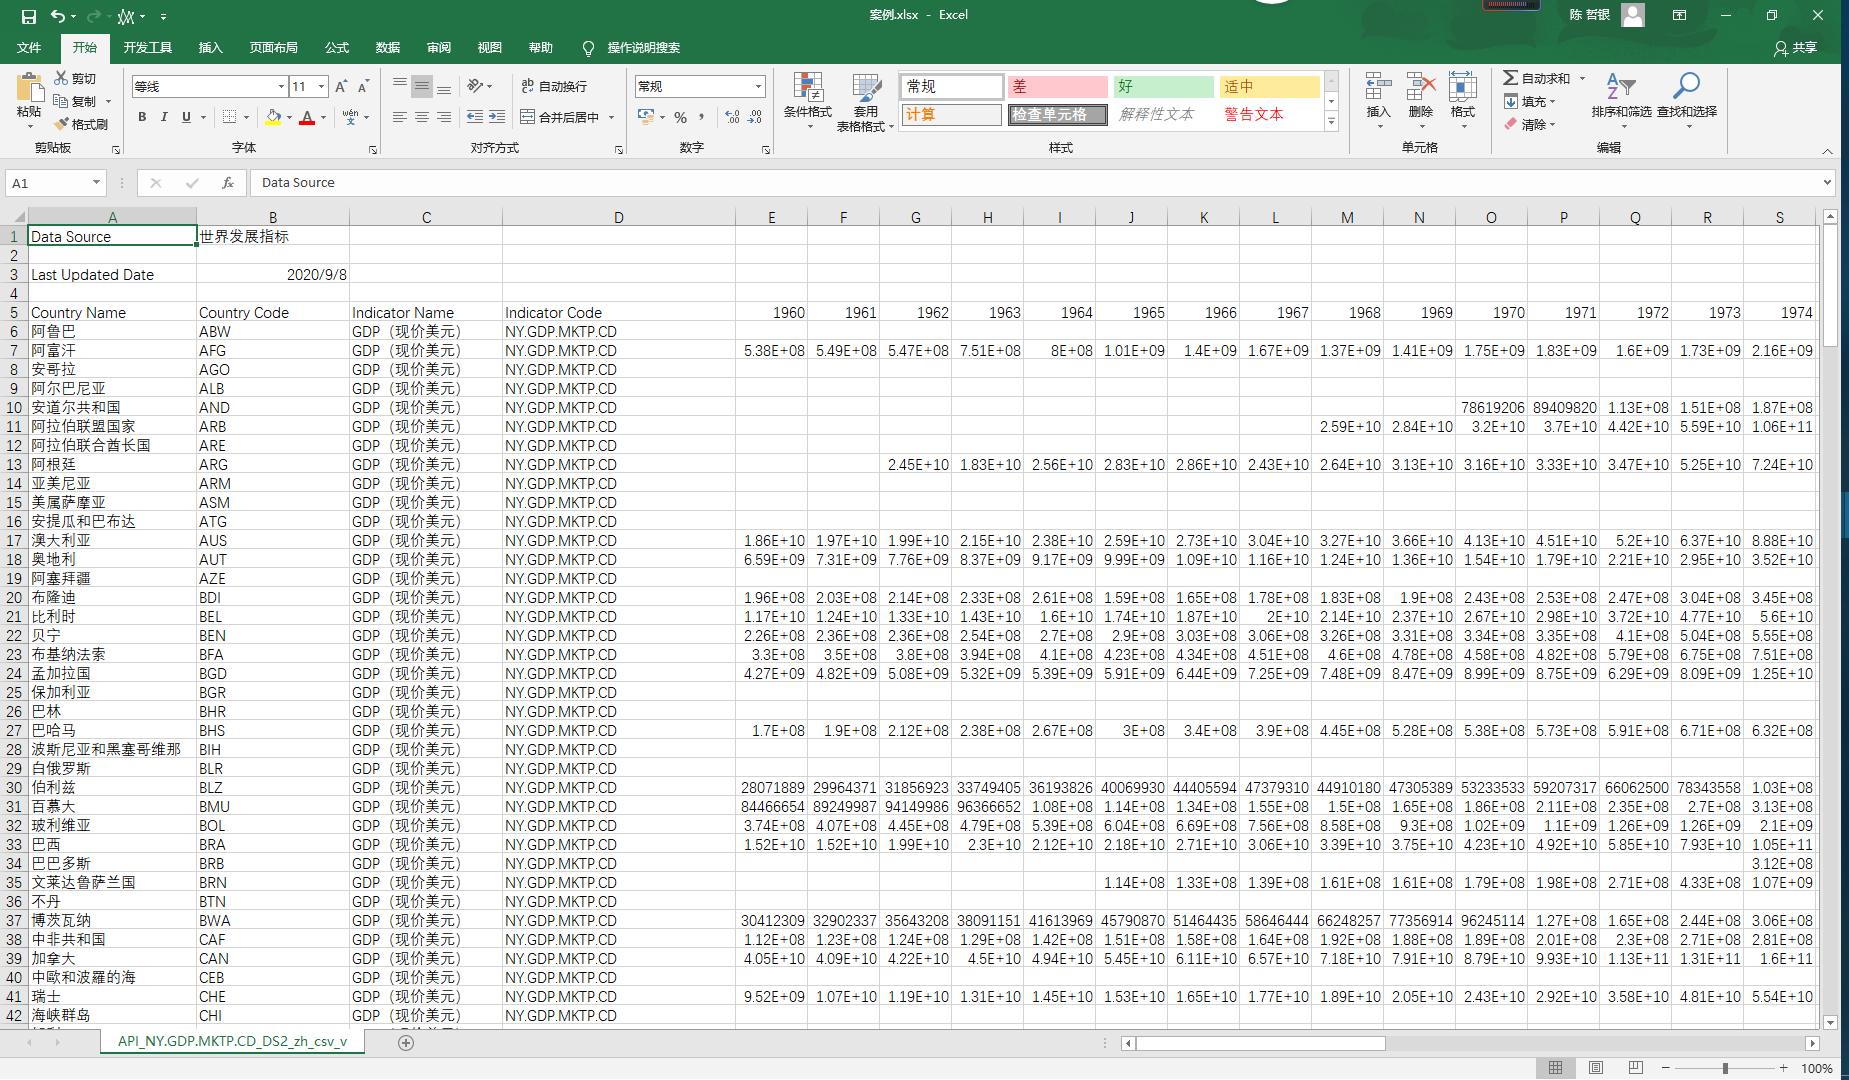Open the font name dropdown
The width and height of the screenshot is (1849, 1080).
coord(281,87)
